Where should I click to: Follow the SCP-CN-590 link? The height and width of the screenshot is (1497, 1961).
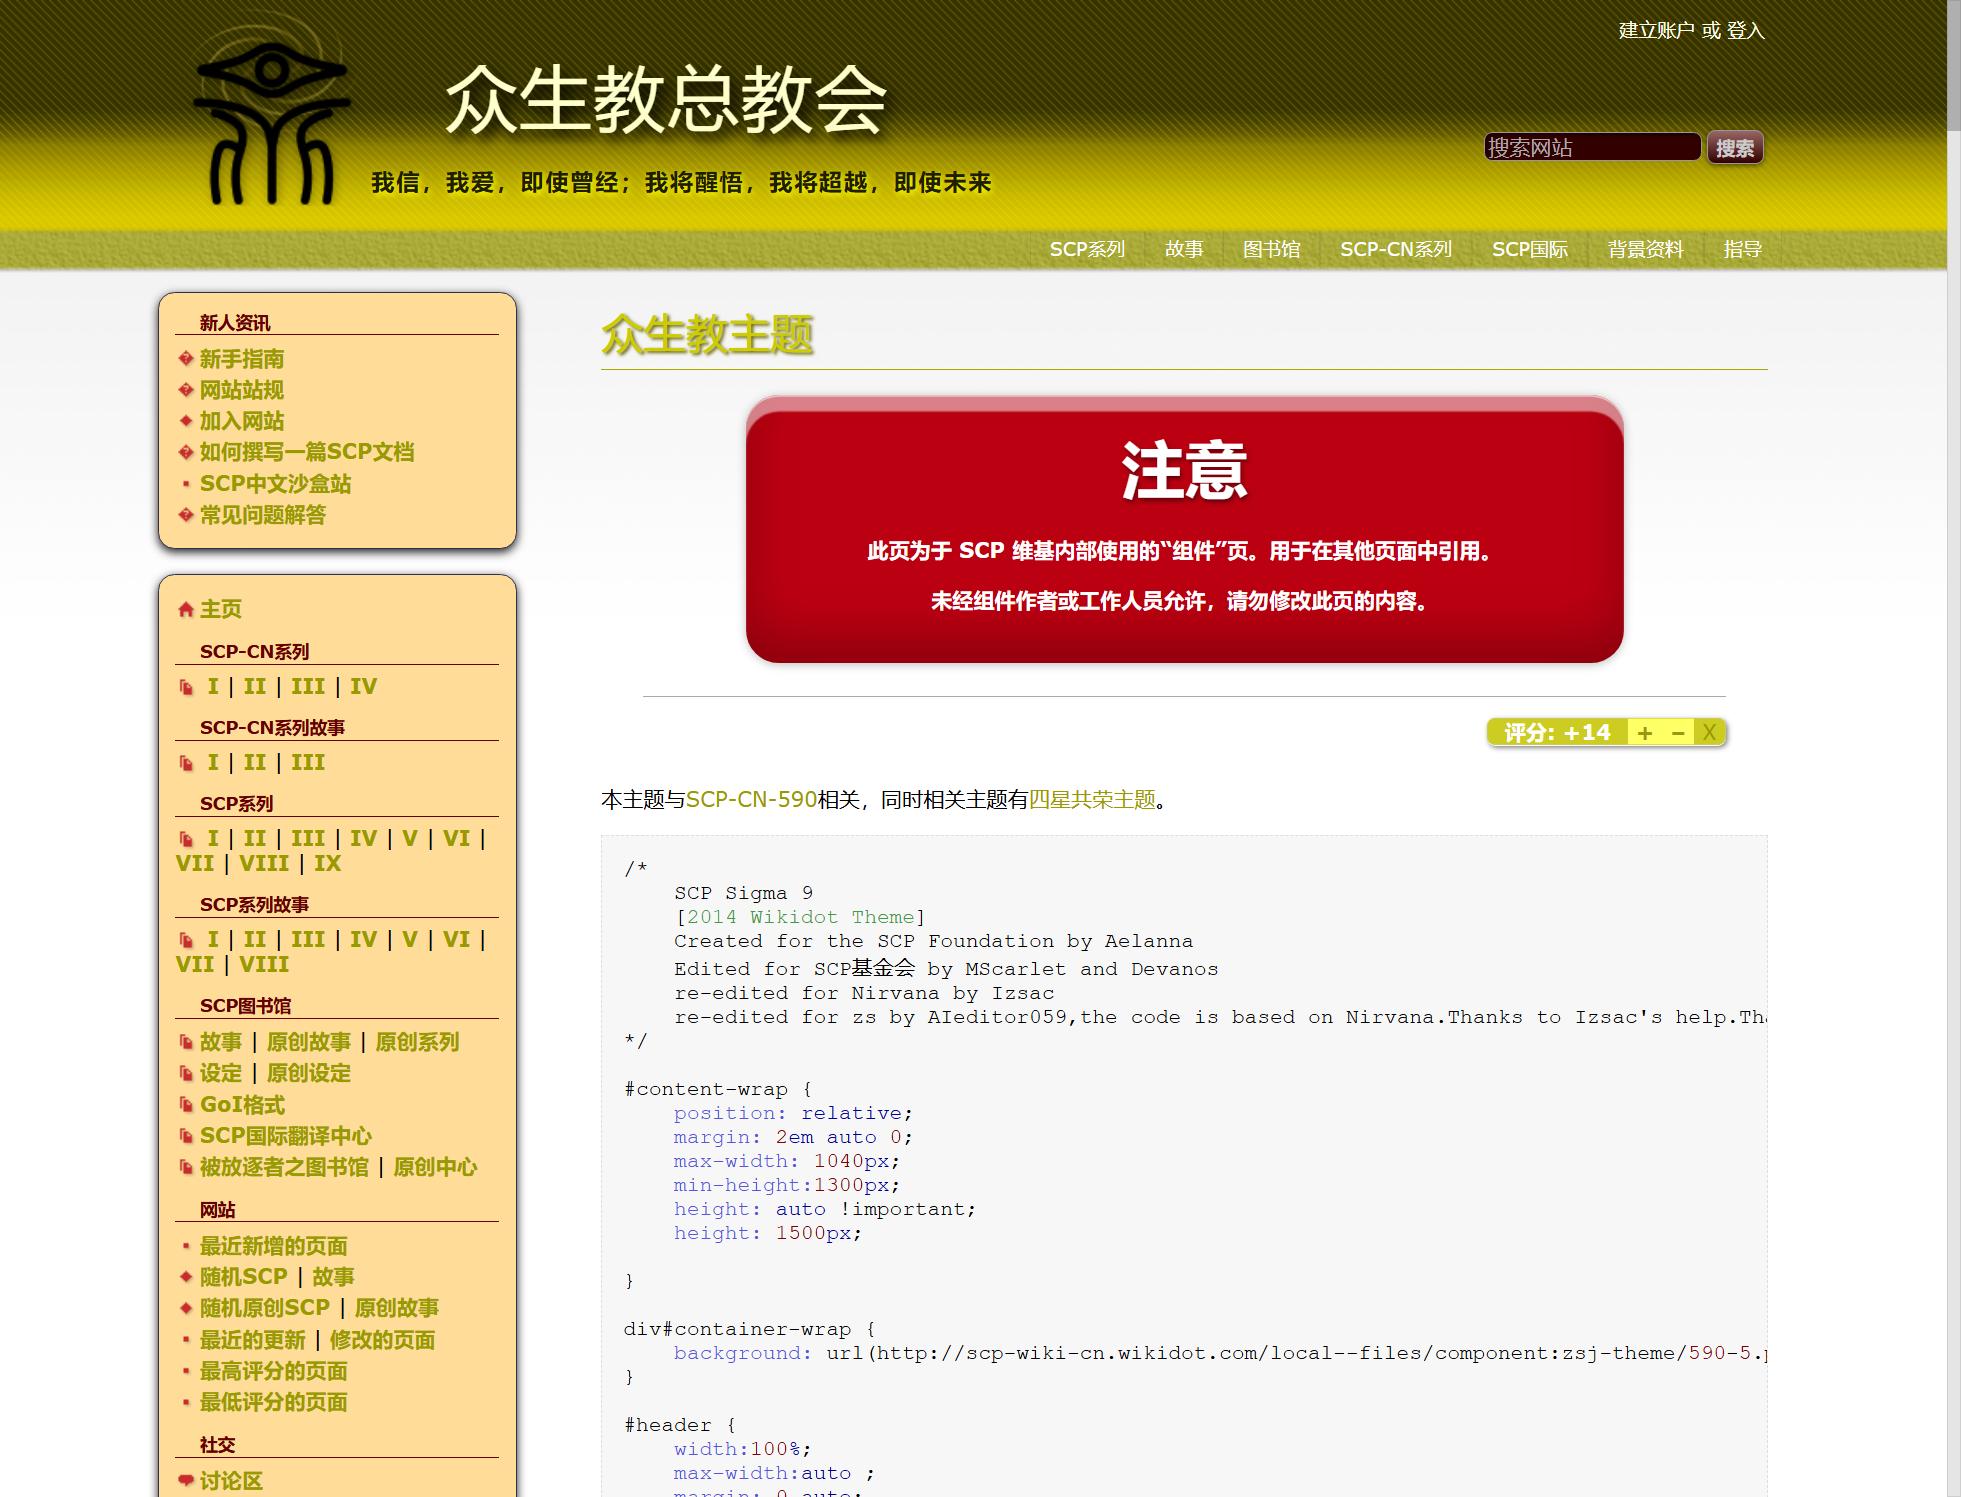(x=751, y=800)
